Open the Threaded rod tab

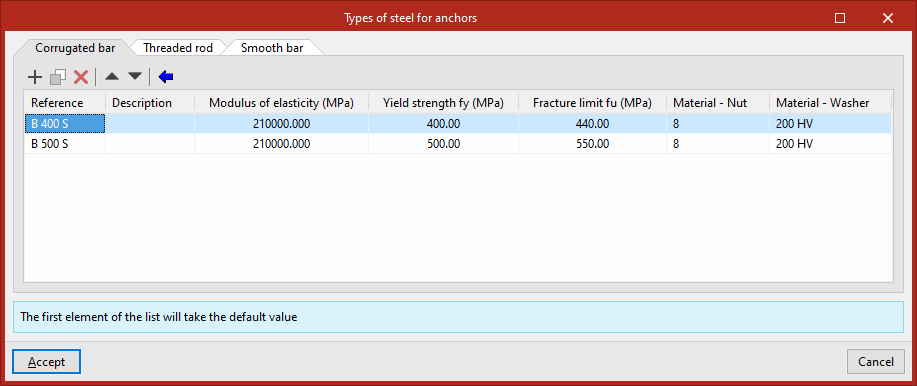click(177, 48)
